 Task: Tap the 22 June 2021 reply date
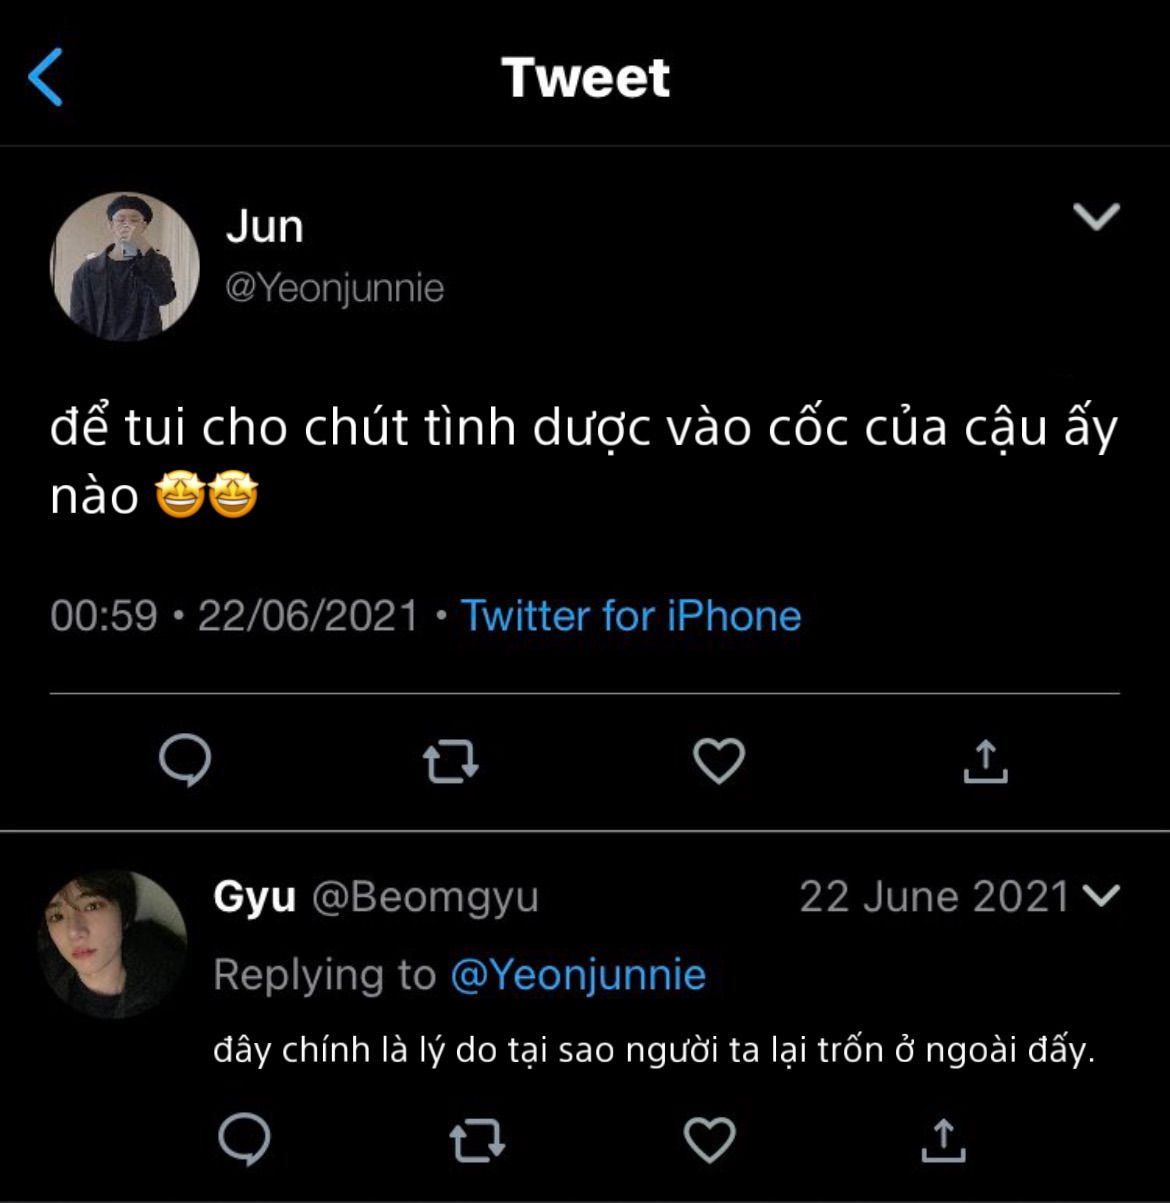pyautogui.click(x=934, y=897)
